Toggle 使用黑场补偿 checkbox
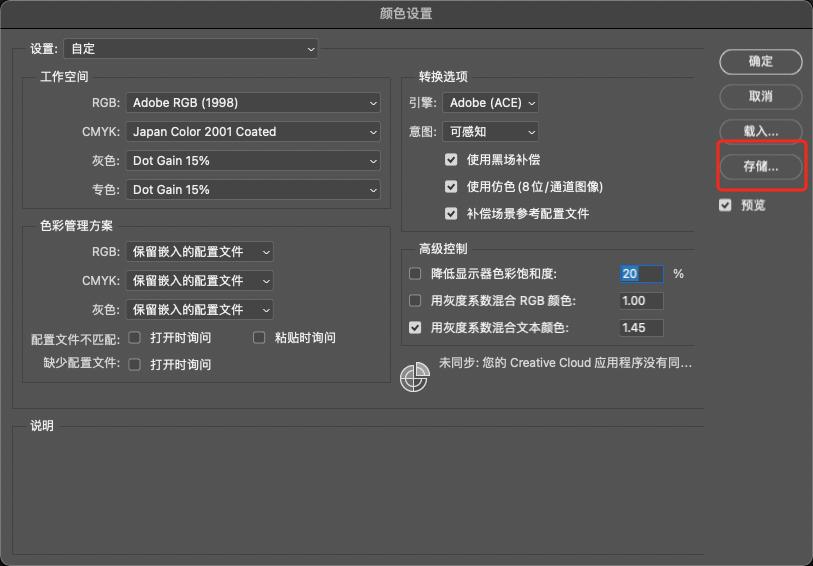This screenshot has height=566, width=813. click(x=451, y=159)
